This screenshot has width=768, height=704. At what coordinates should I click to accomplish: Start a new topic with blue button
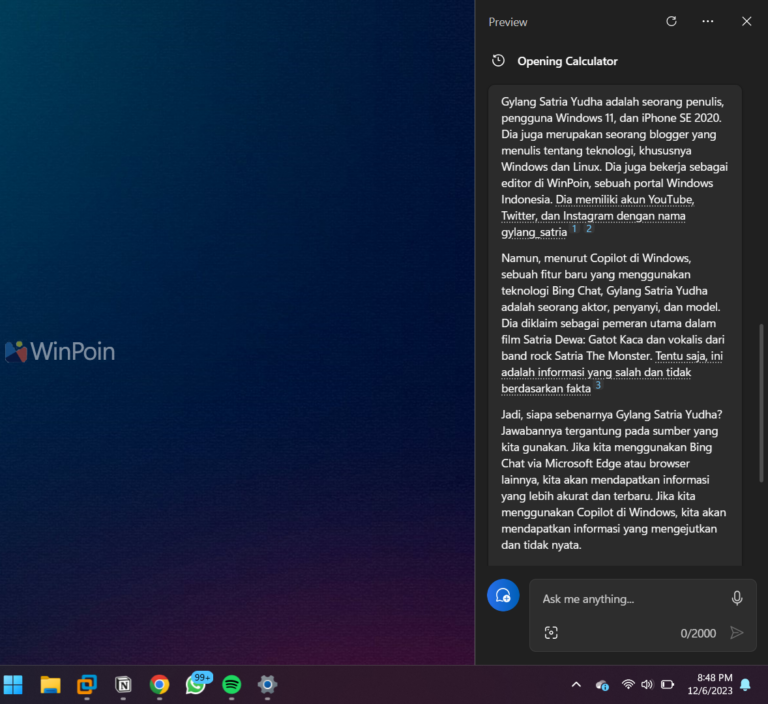coord(503,595)
